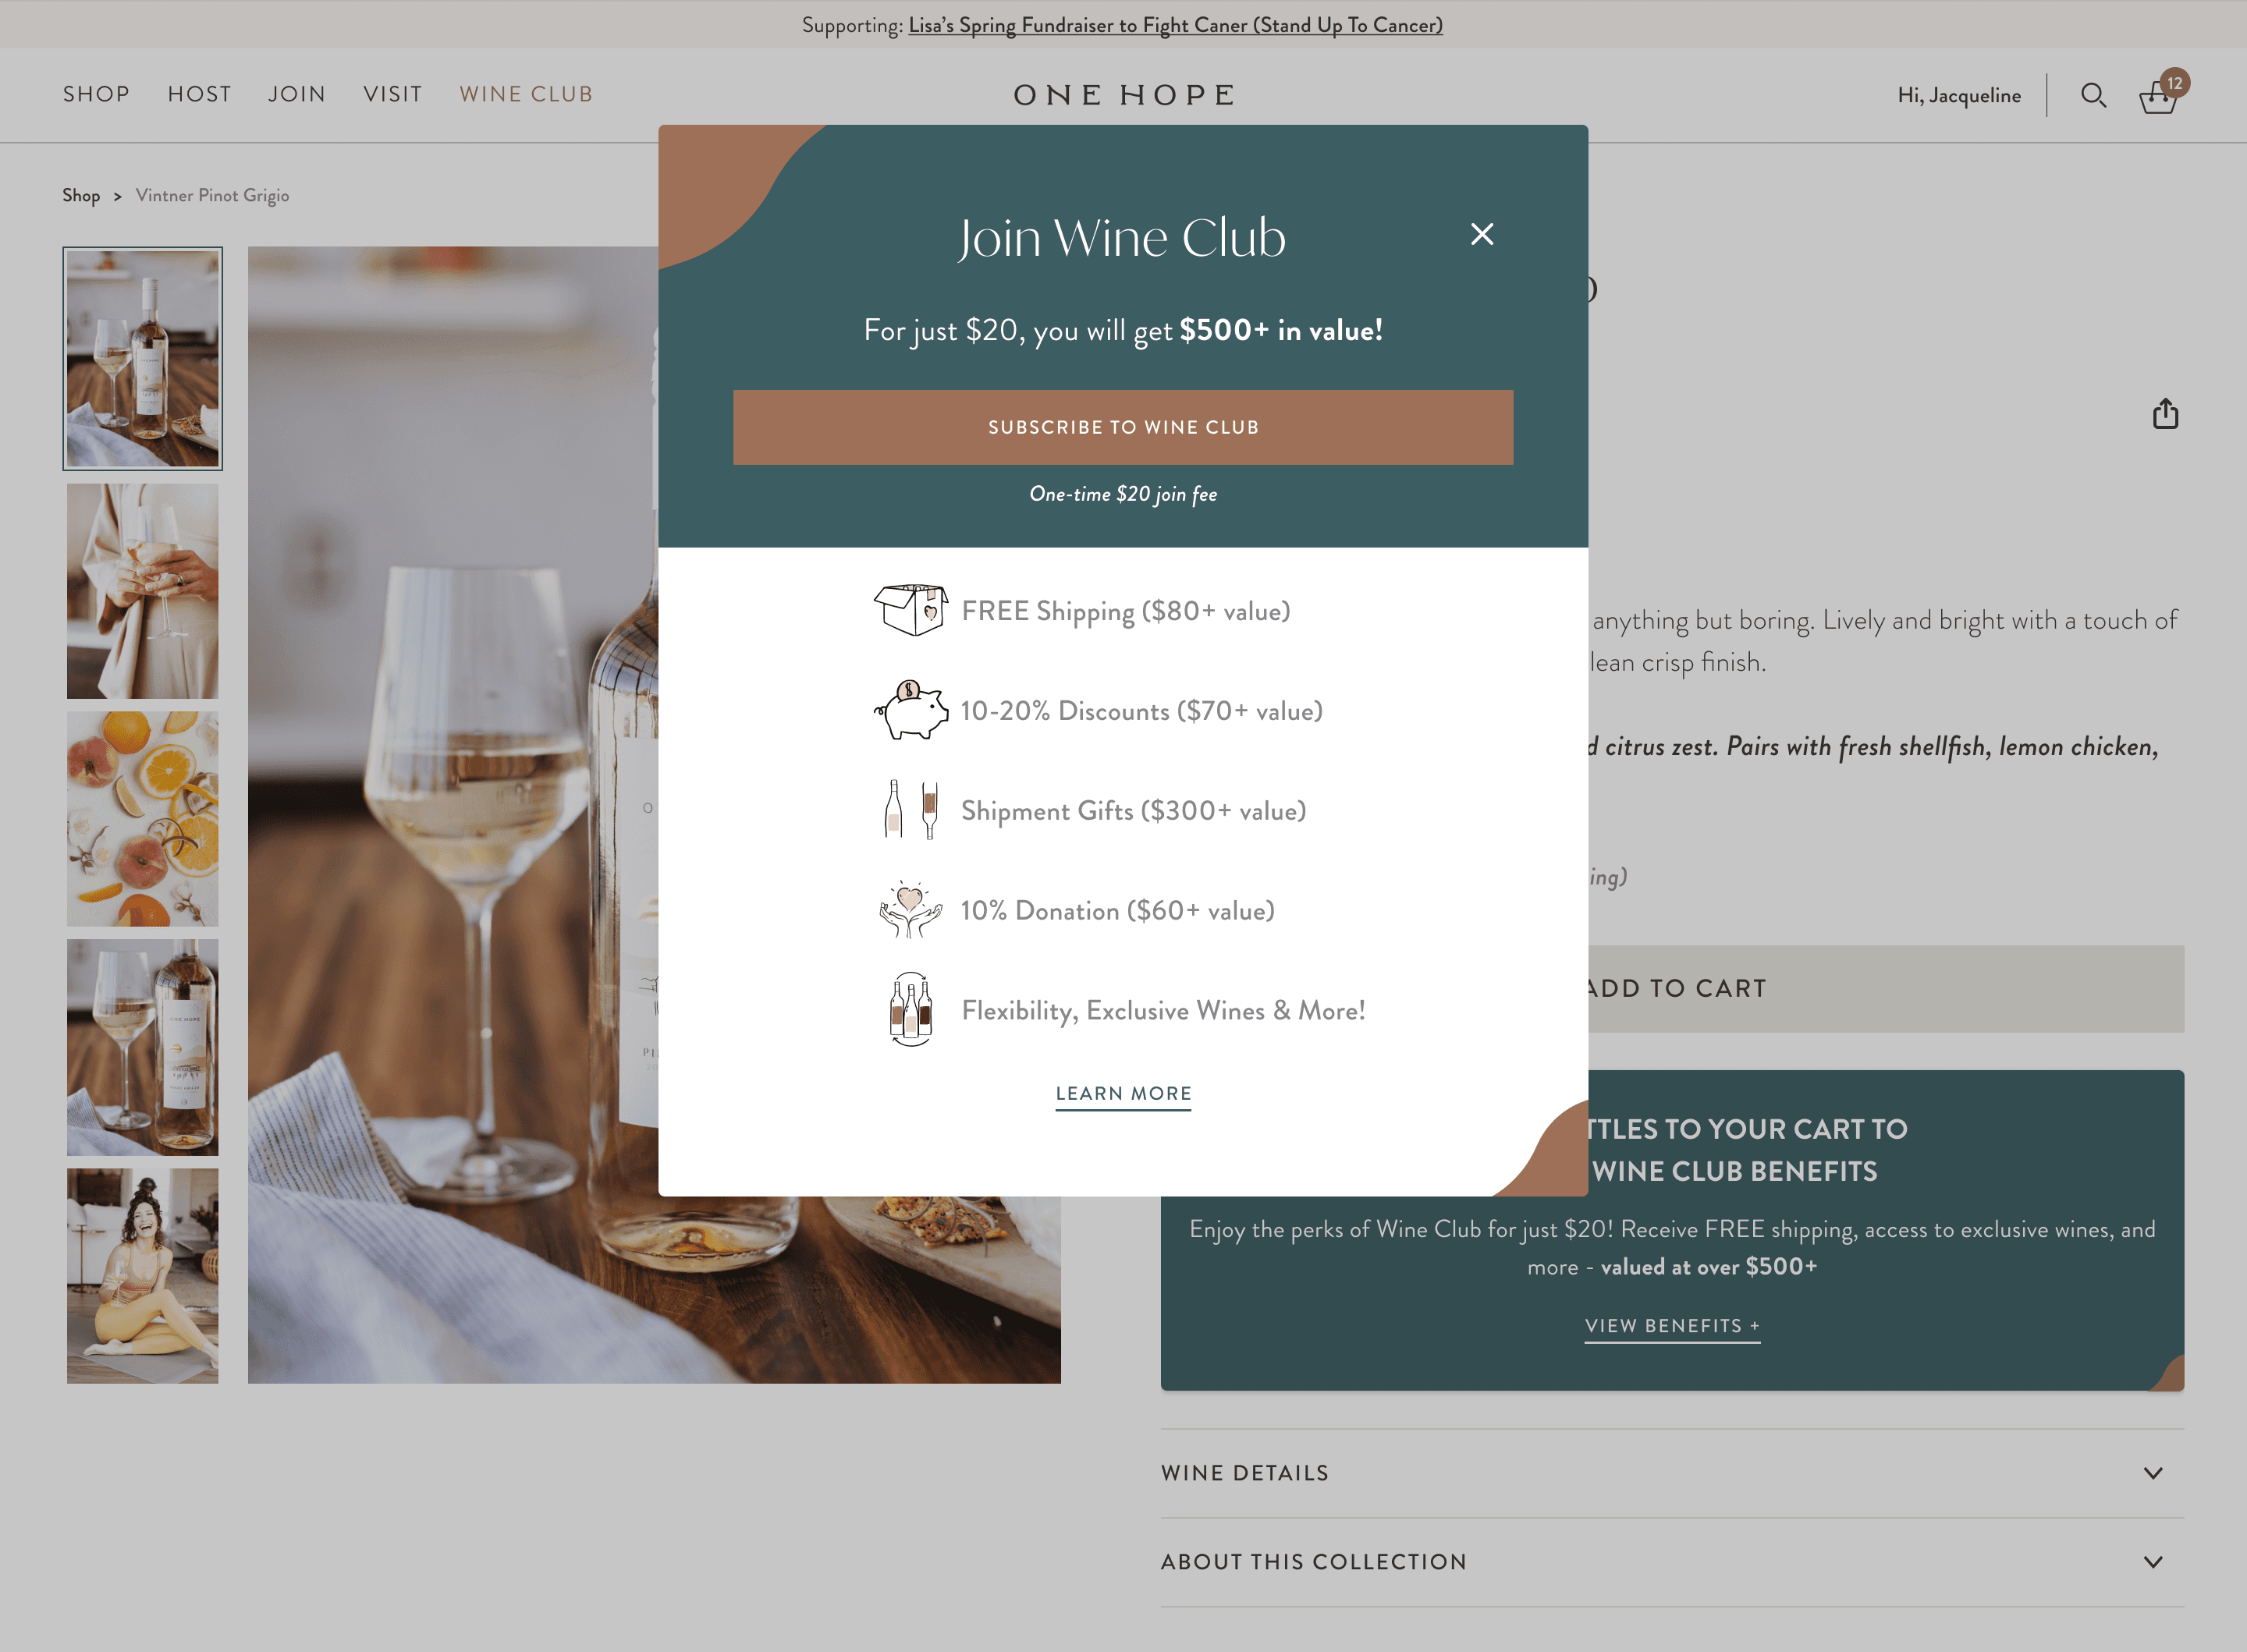Viewport: 2247px width, 1652px height.
Task: Select the citrus fruit thumbnail image
Action: tap(143, 818)
